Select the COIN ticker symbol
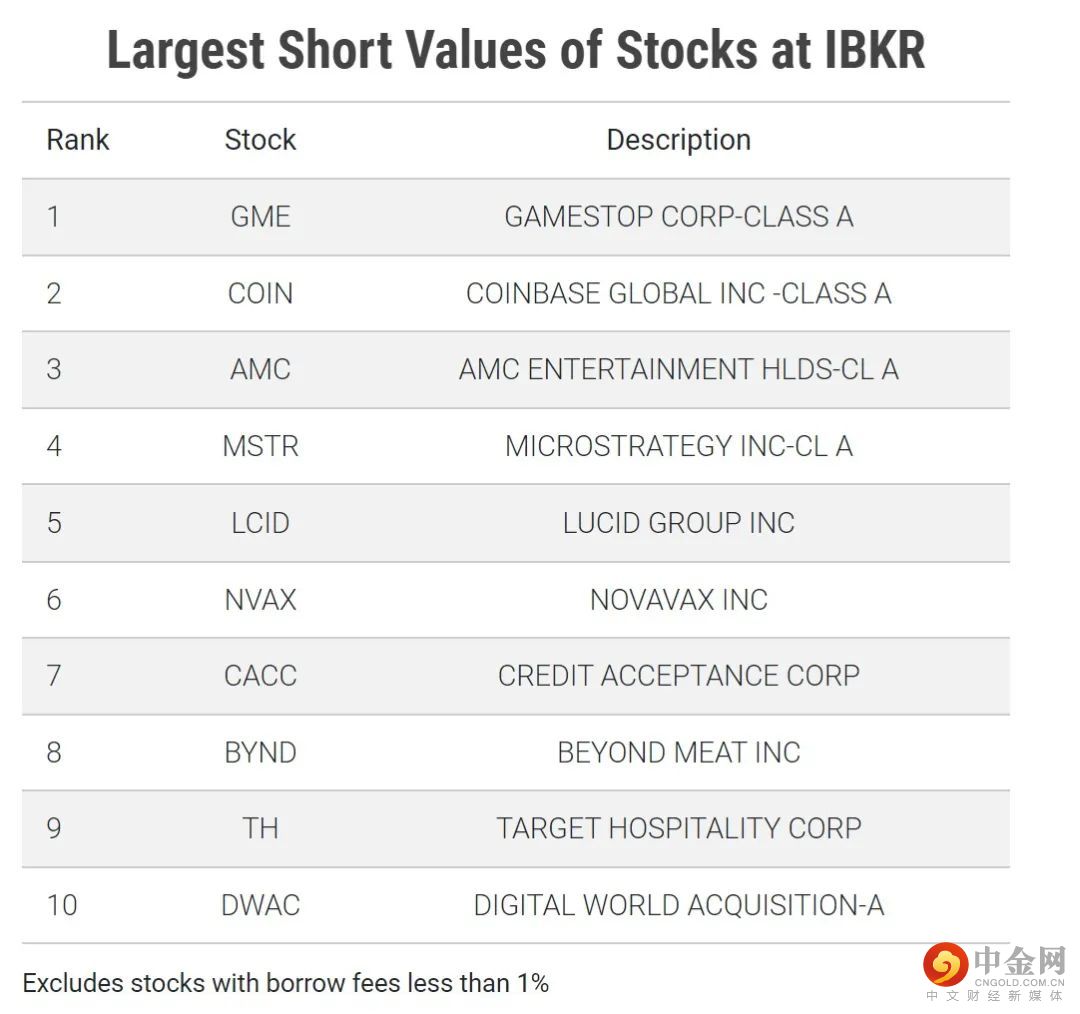The width and height of the screenshot is (1080, 1014). (260, 294)
